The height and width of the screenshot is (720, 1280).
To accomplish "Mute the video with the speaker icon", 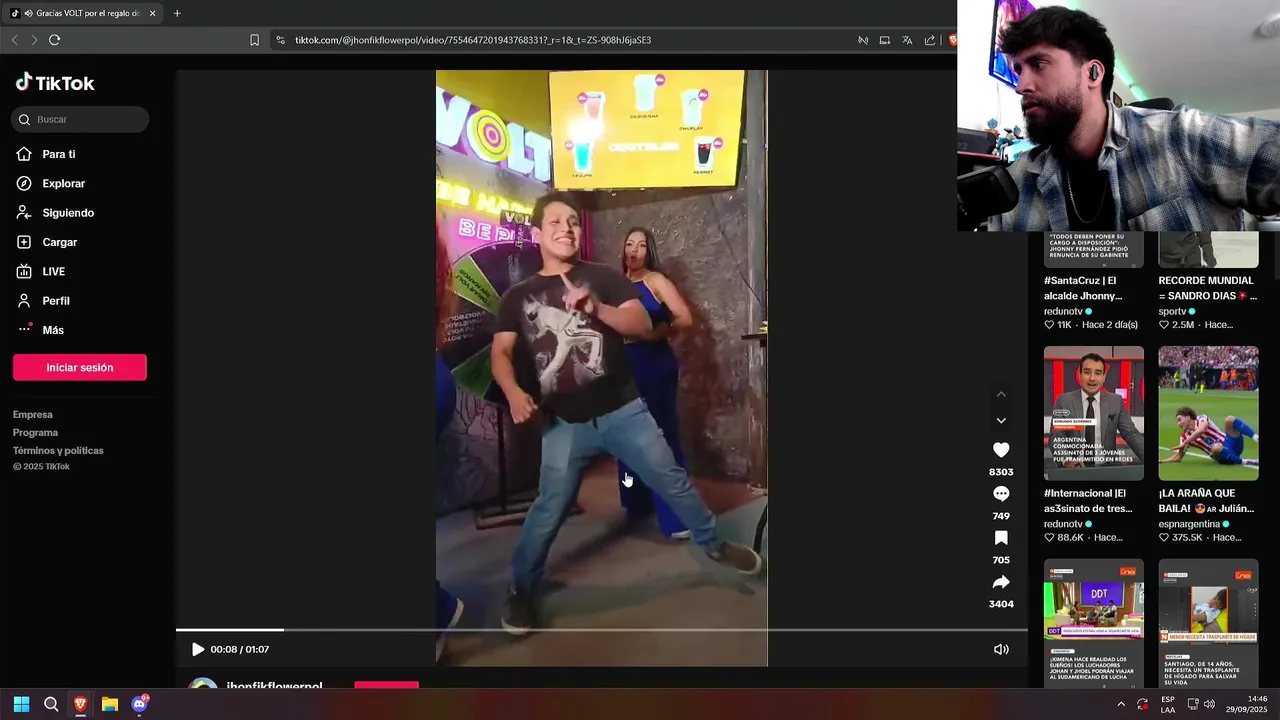I will tap(1001, 649).
